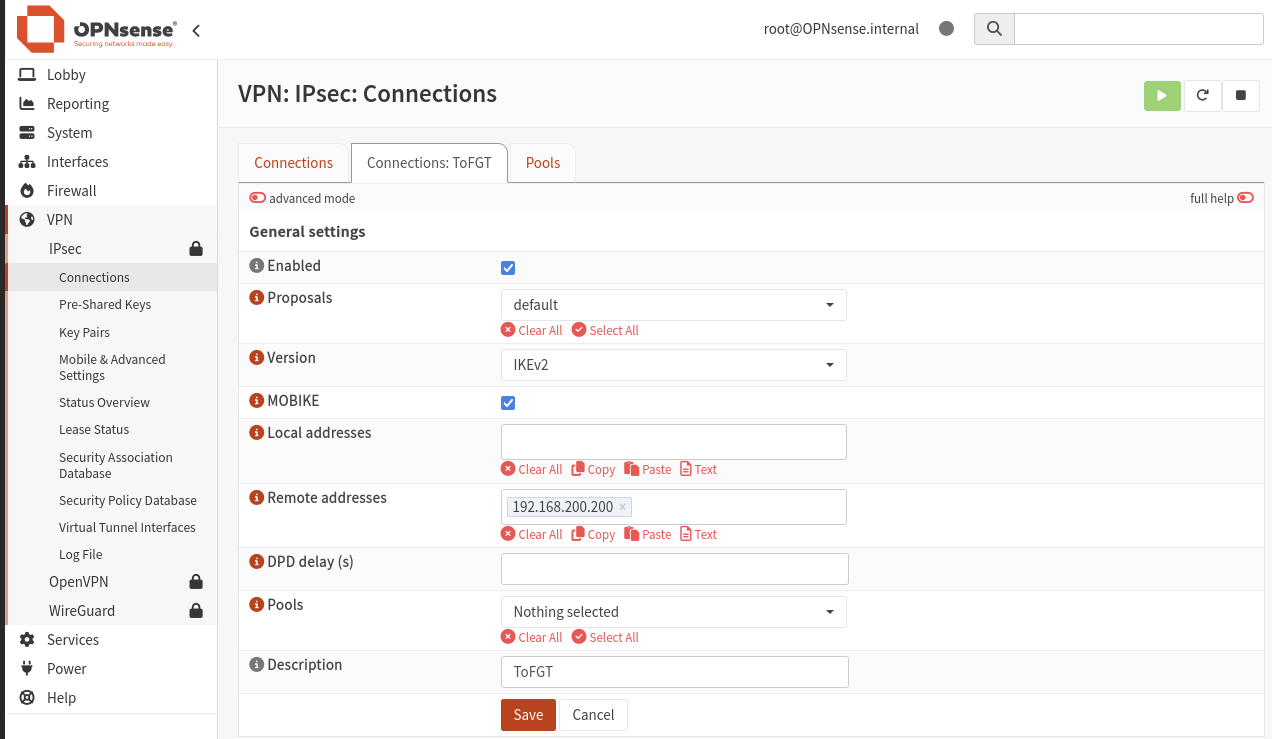The height and width of the screenshot is (739, 1272).
Task: Remove the 192.168.200.200 remote address tag
Action: pos(622,507)
